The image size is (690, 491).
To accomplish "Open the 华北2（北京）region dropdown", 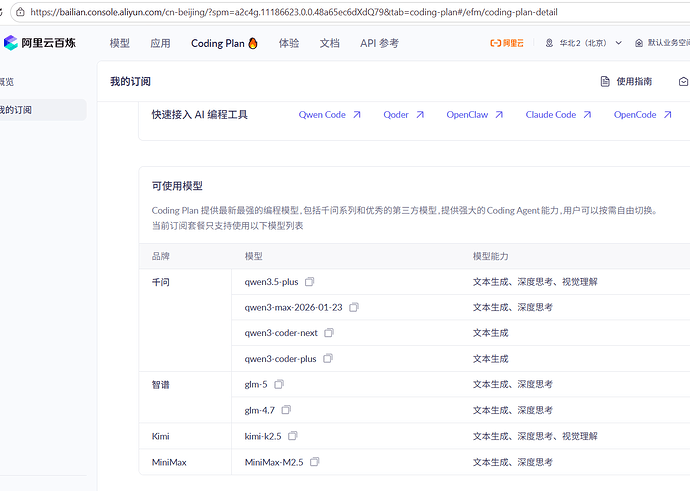I will tap(584, 43).
